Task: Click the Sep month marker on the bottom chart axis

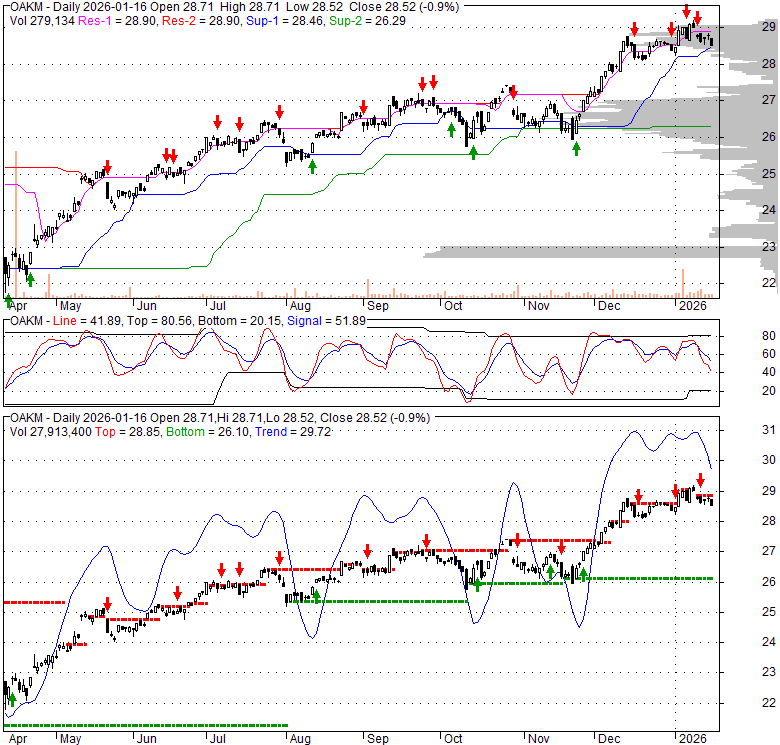Action: coord(377,739)
